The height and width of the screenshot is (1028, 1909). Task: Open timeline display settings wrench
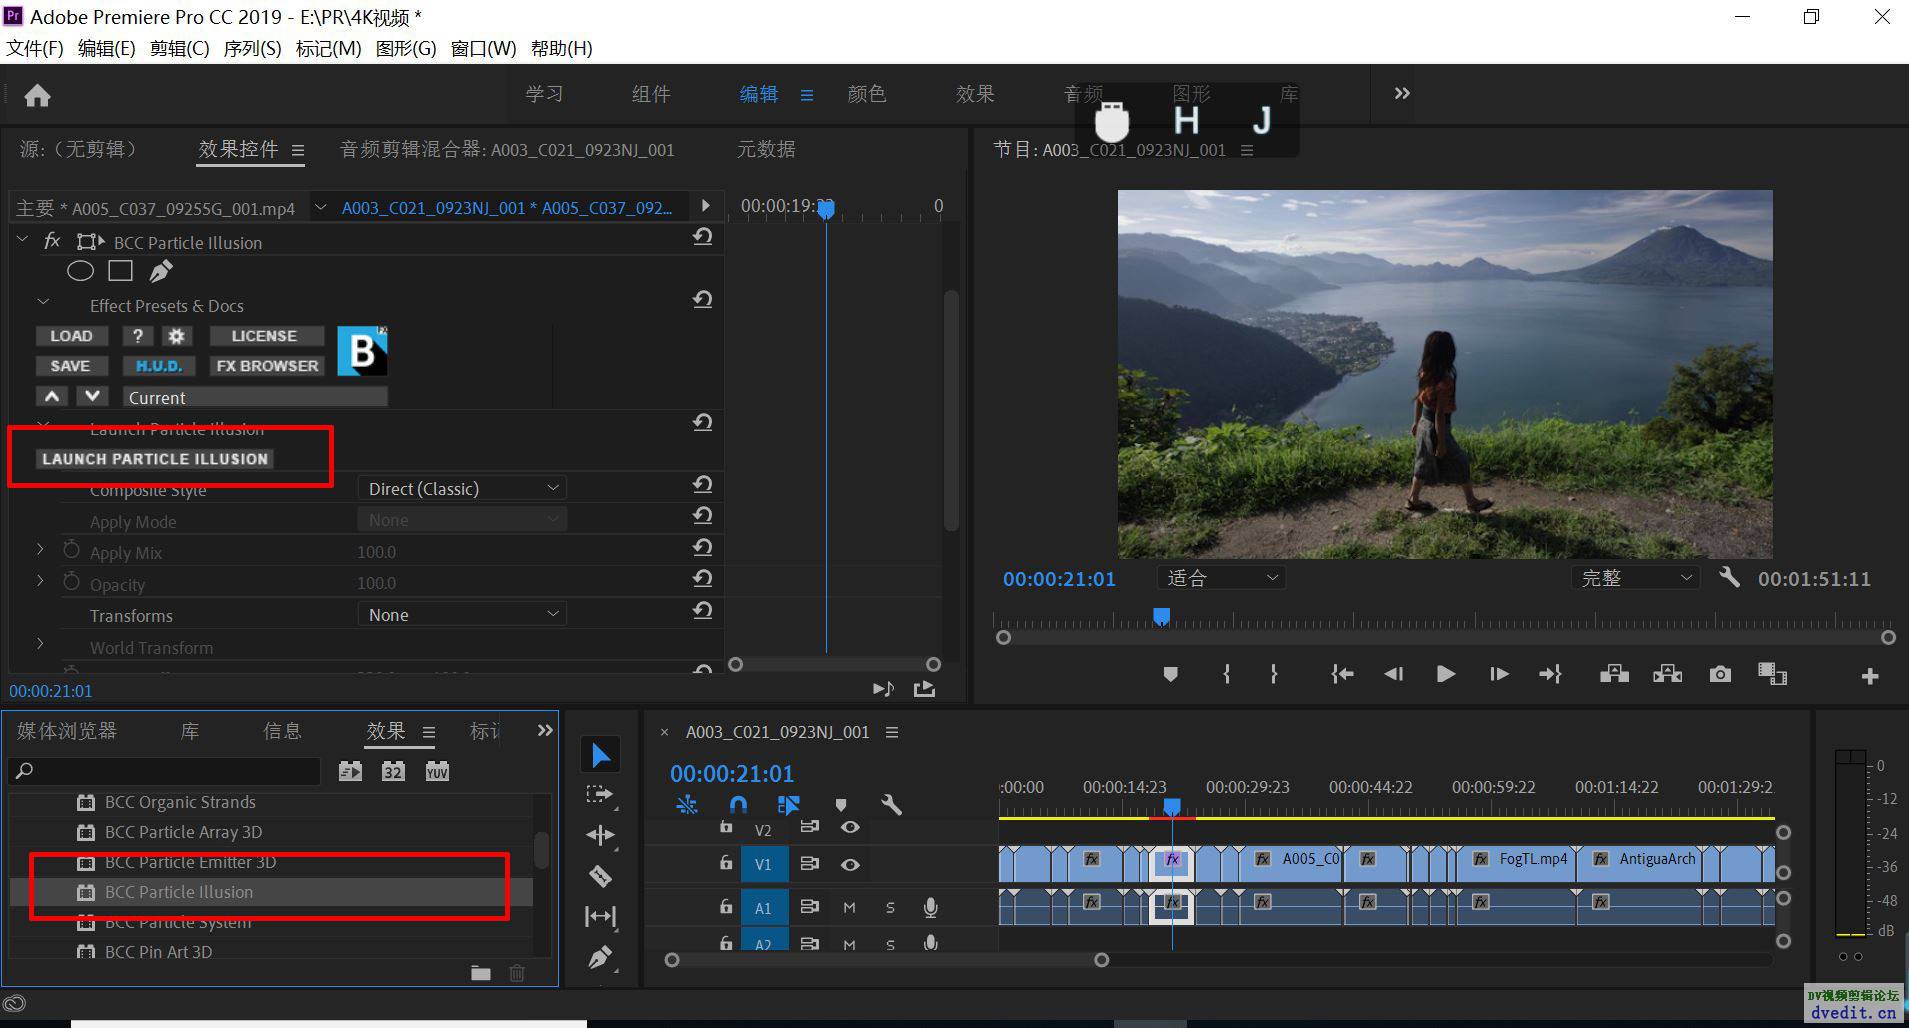pos(891,804)
